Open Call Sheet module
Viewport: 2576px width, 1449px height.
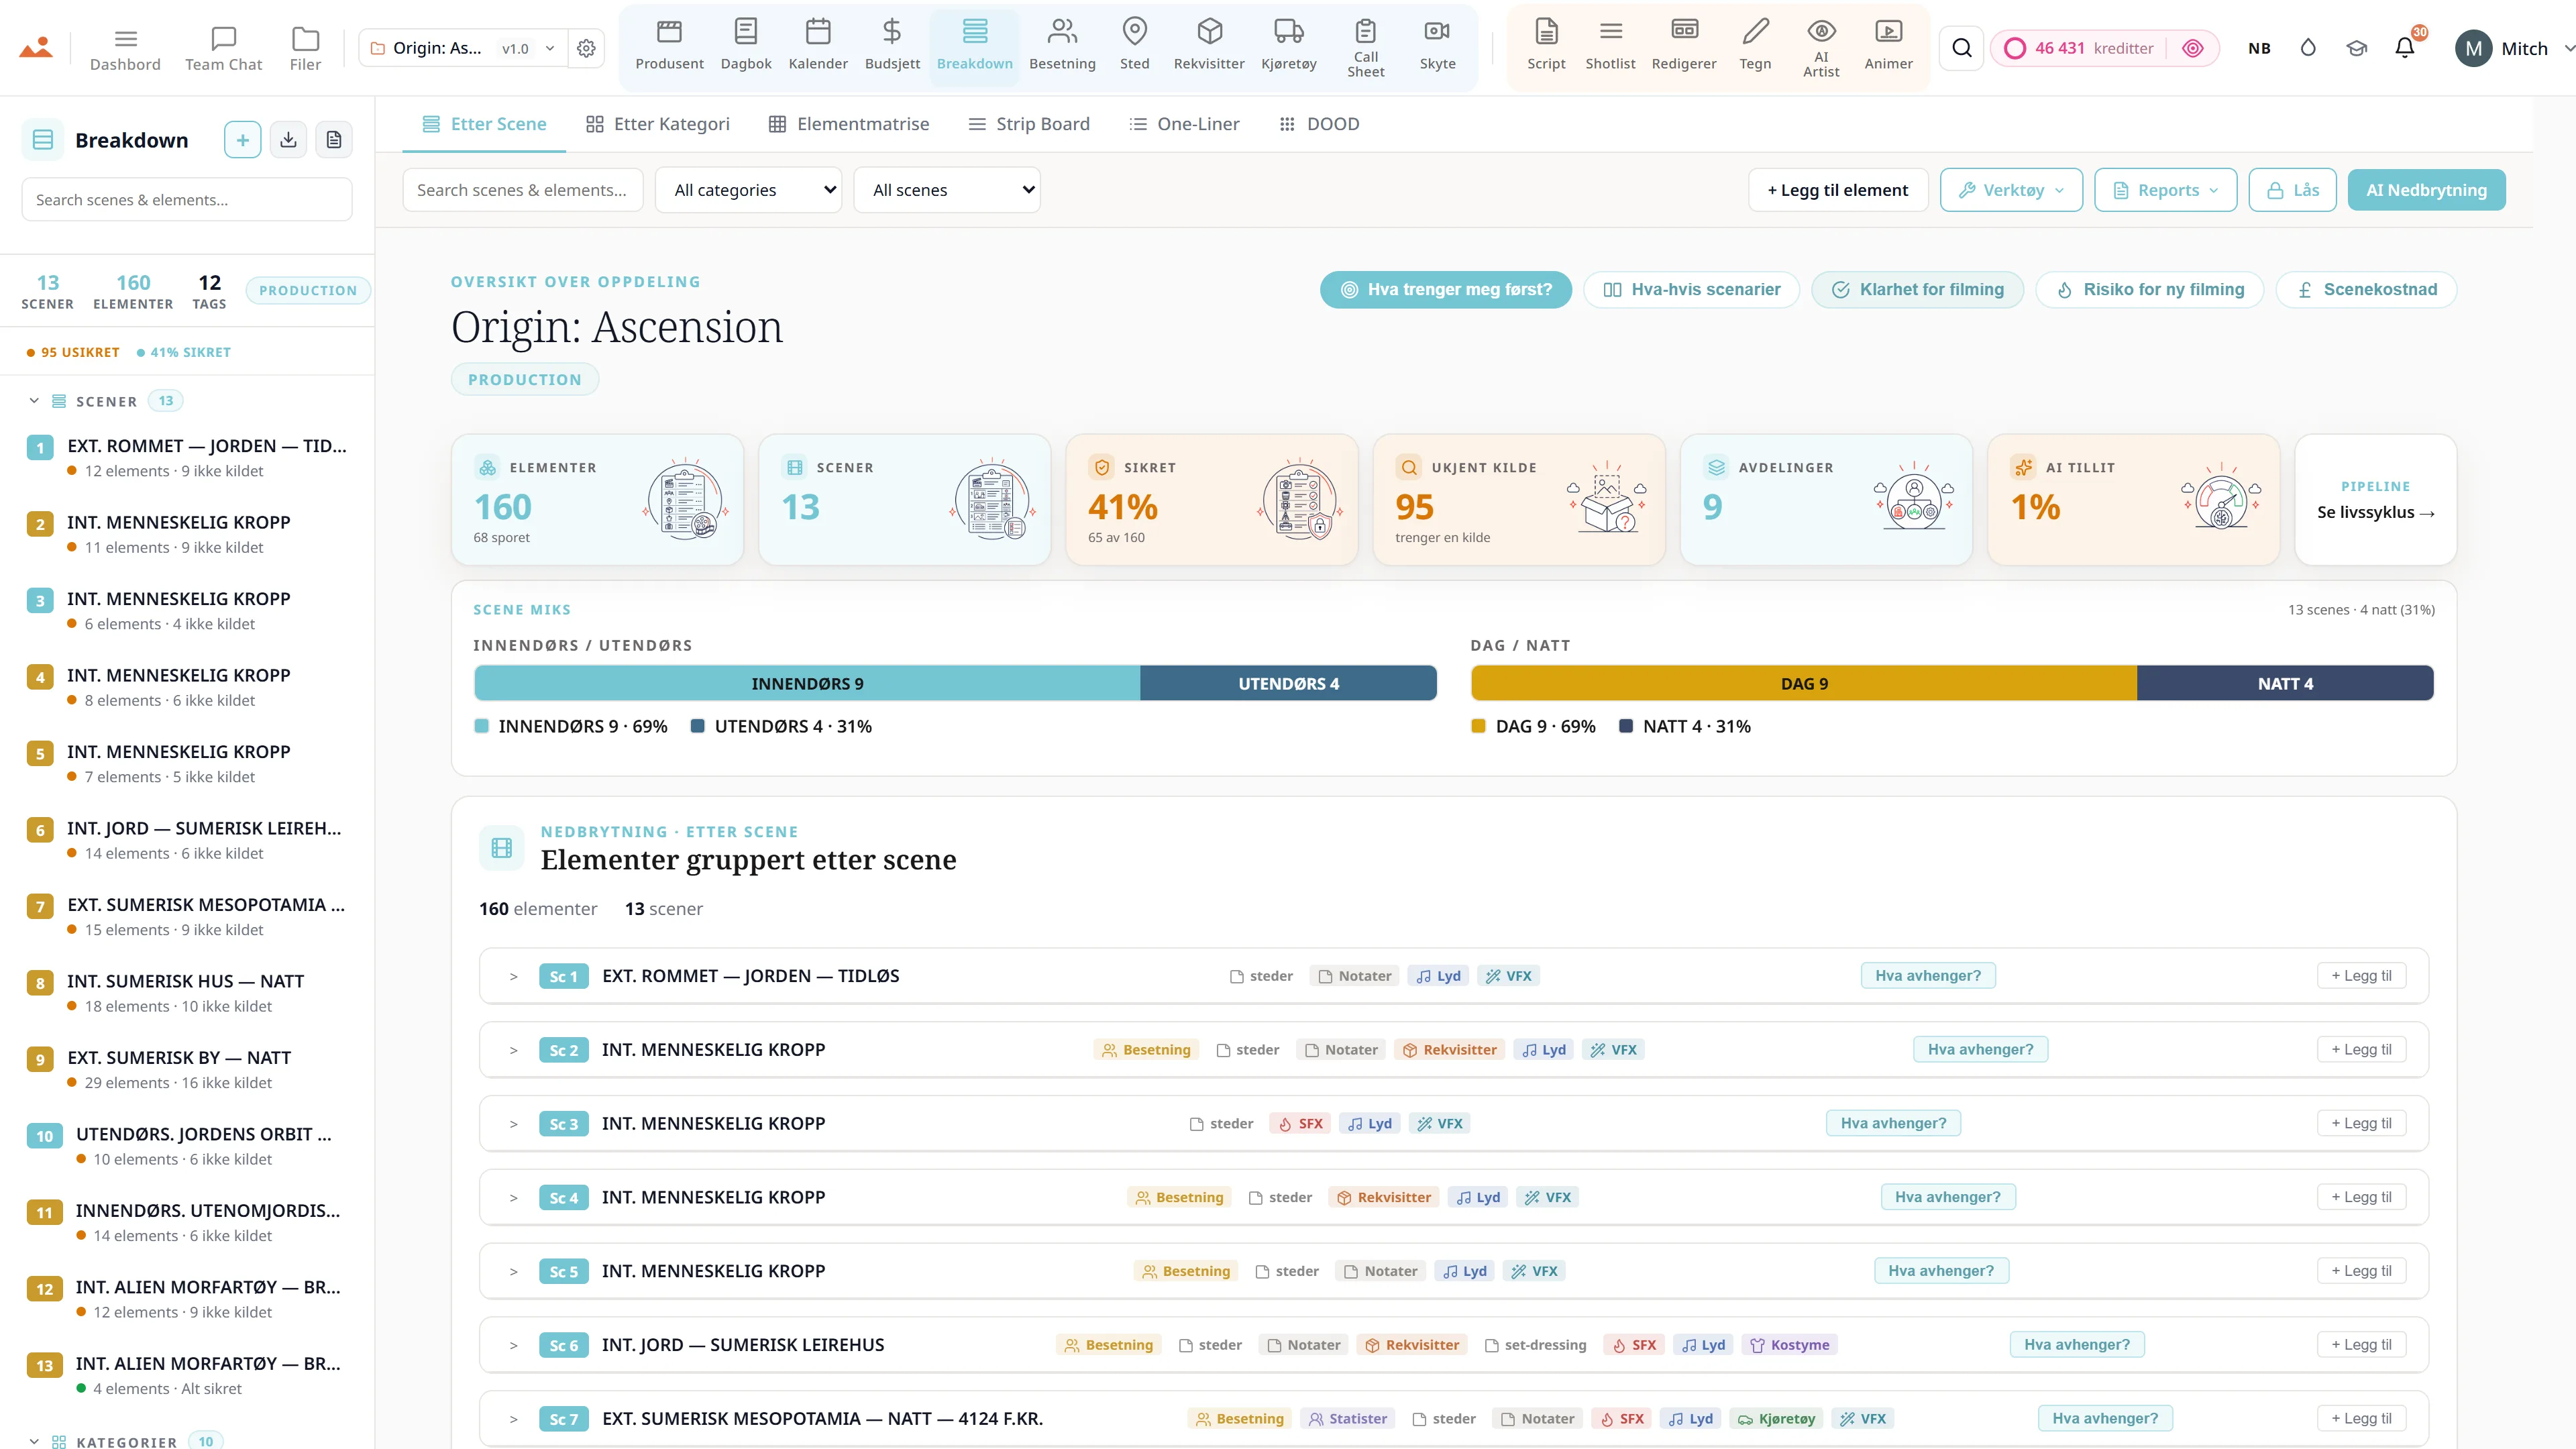[1366, 48]
